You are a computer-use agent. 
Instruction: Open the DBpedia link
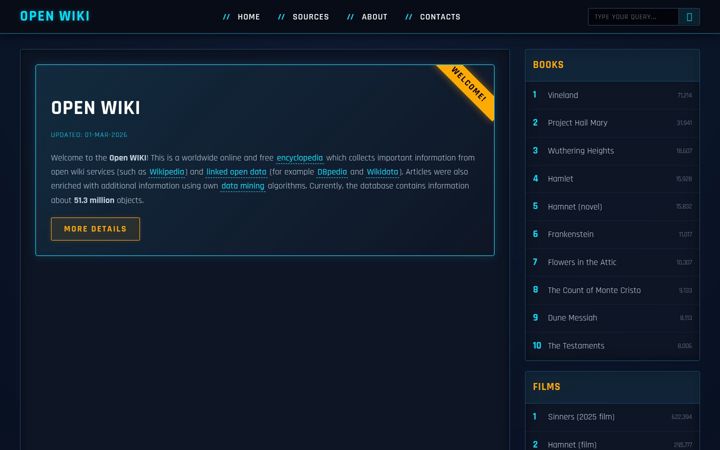332,172
